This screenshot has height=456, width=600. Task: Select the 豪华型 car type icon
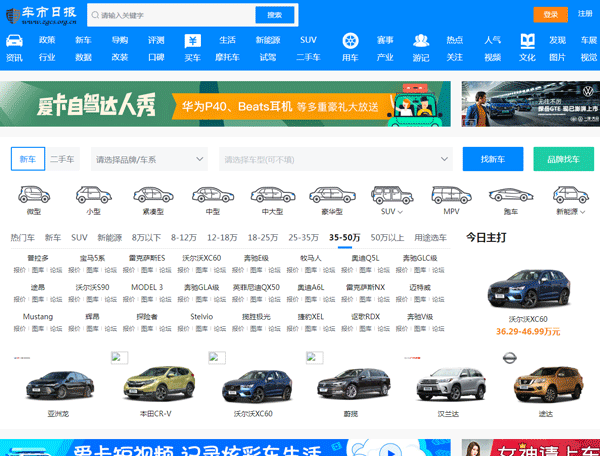click(332, 194)
